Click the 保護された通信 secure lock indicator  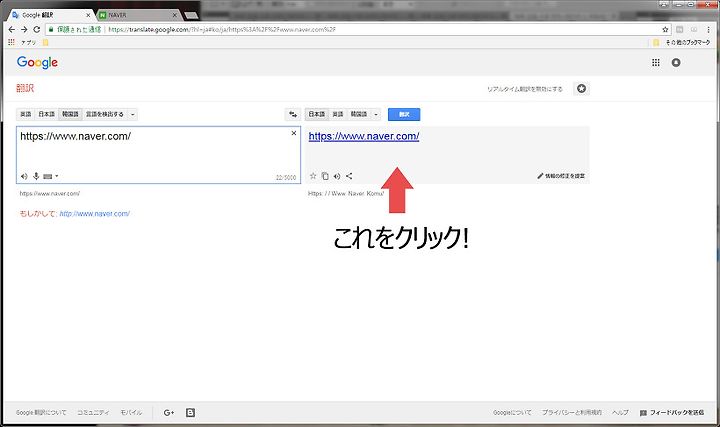[x=75, y=29]
